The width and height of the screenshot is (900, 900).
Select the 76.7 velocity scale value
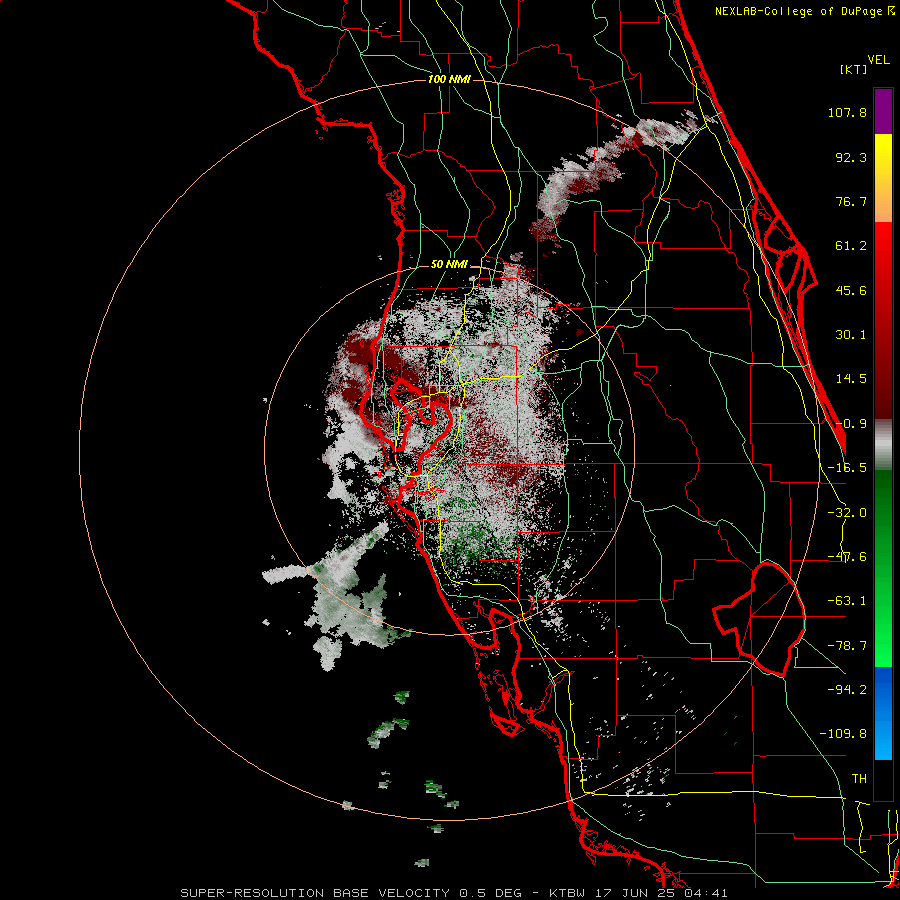(x=851, y=201)
